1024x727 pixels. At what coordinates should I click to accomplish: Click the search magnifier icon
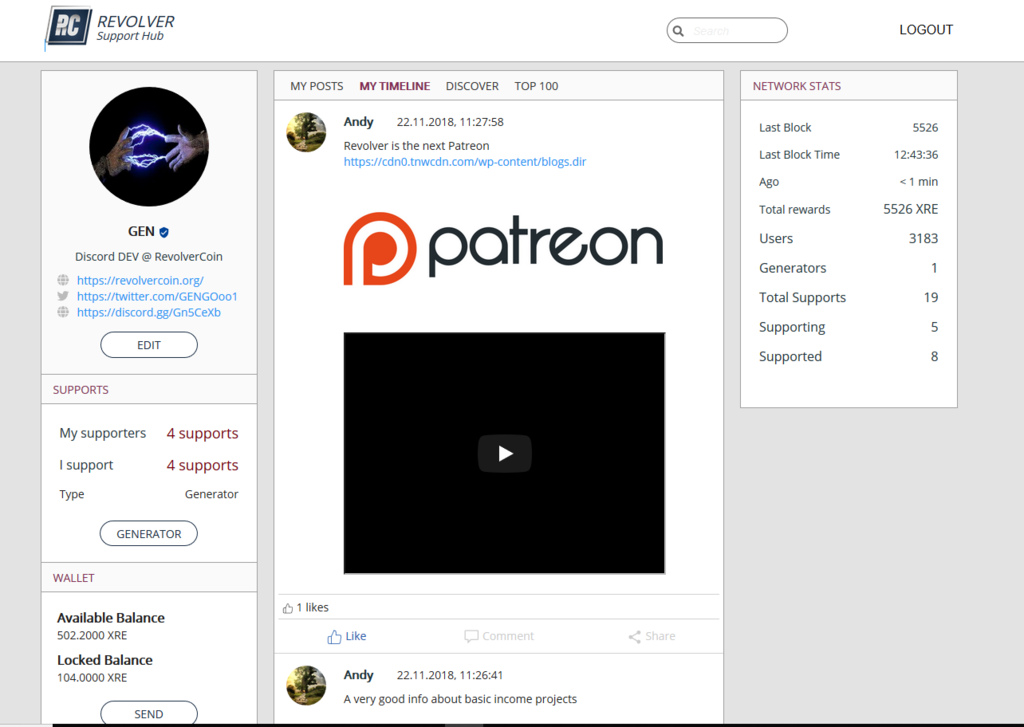pos(679,31)
